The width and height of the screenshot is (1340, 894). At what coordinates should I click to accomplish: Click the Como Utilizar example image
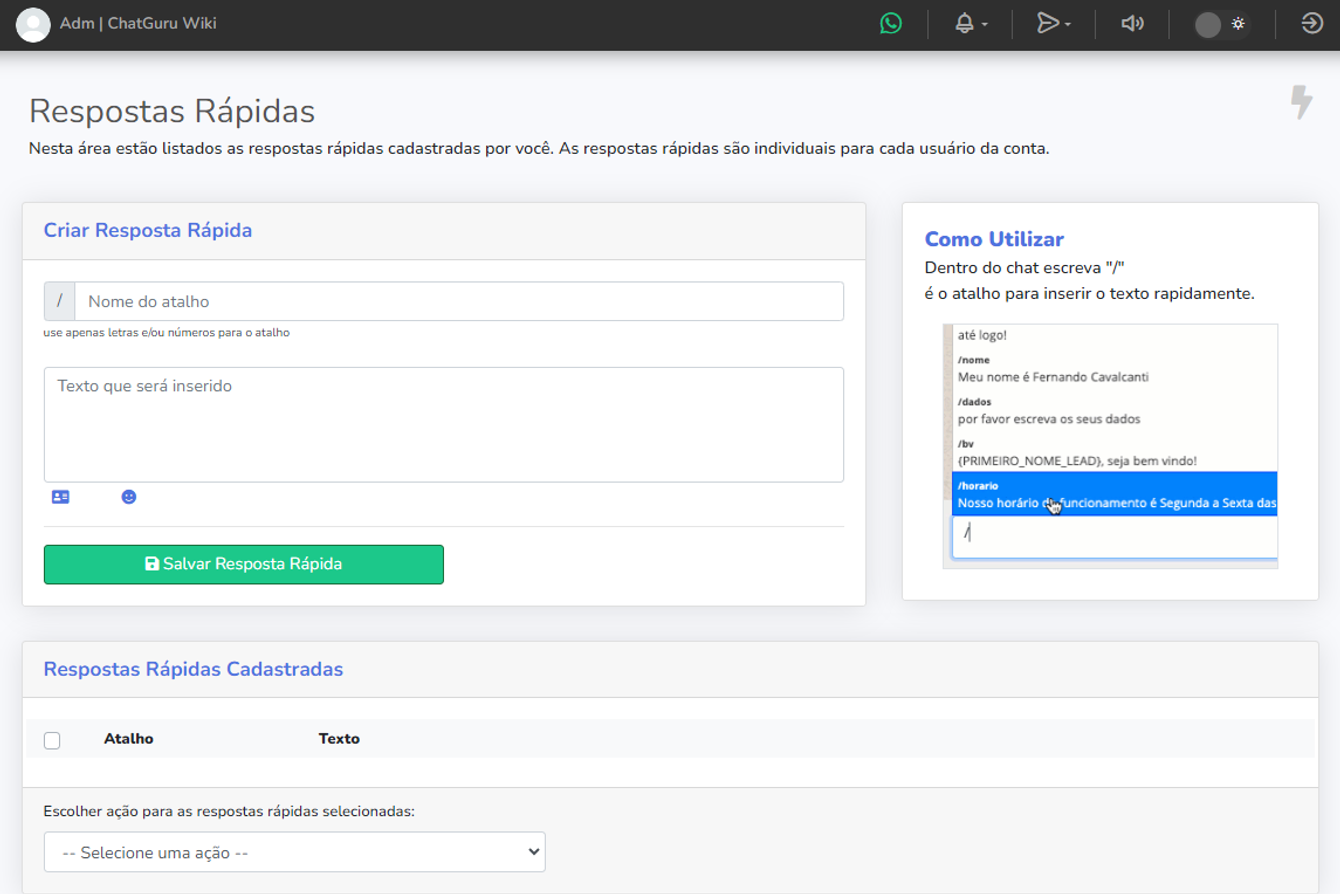tap(1110, 446)
